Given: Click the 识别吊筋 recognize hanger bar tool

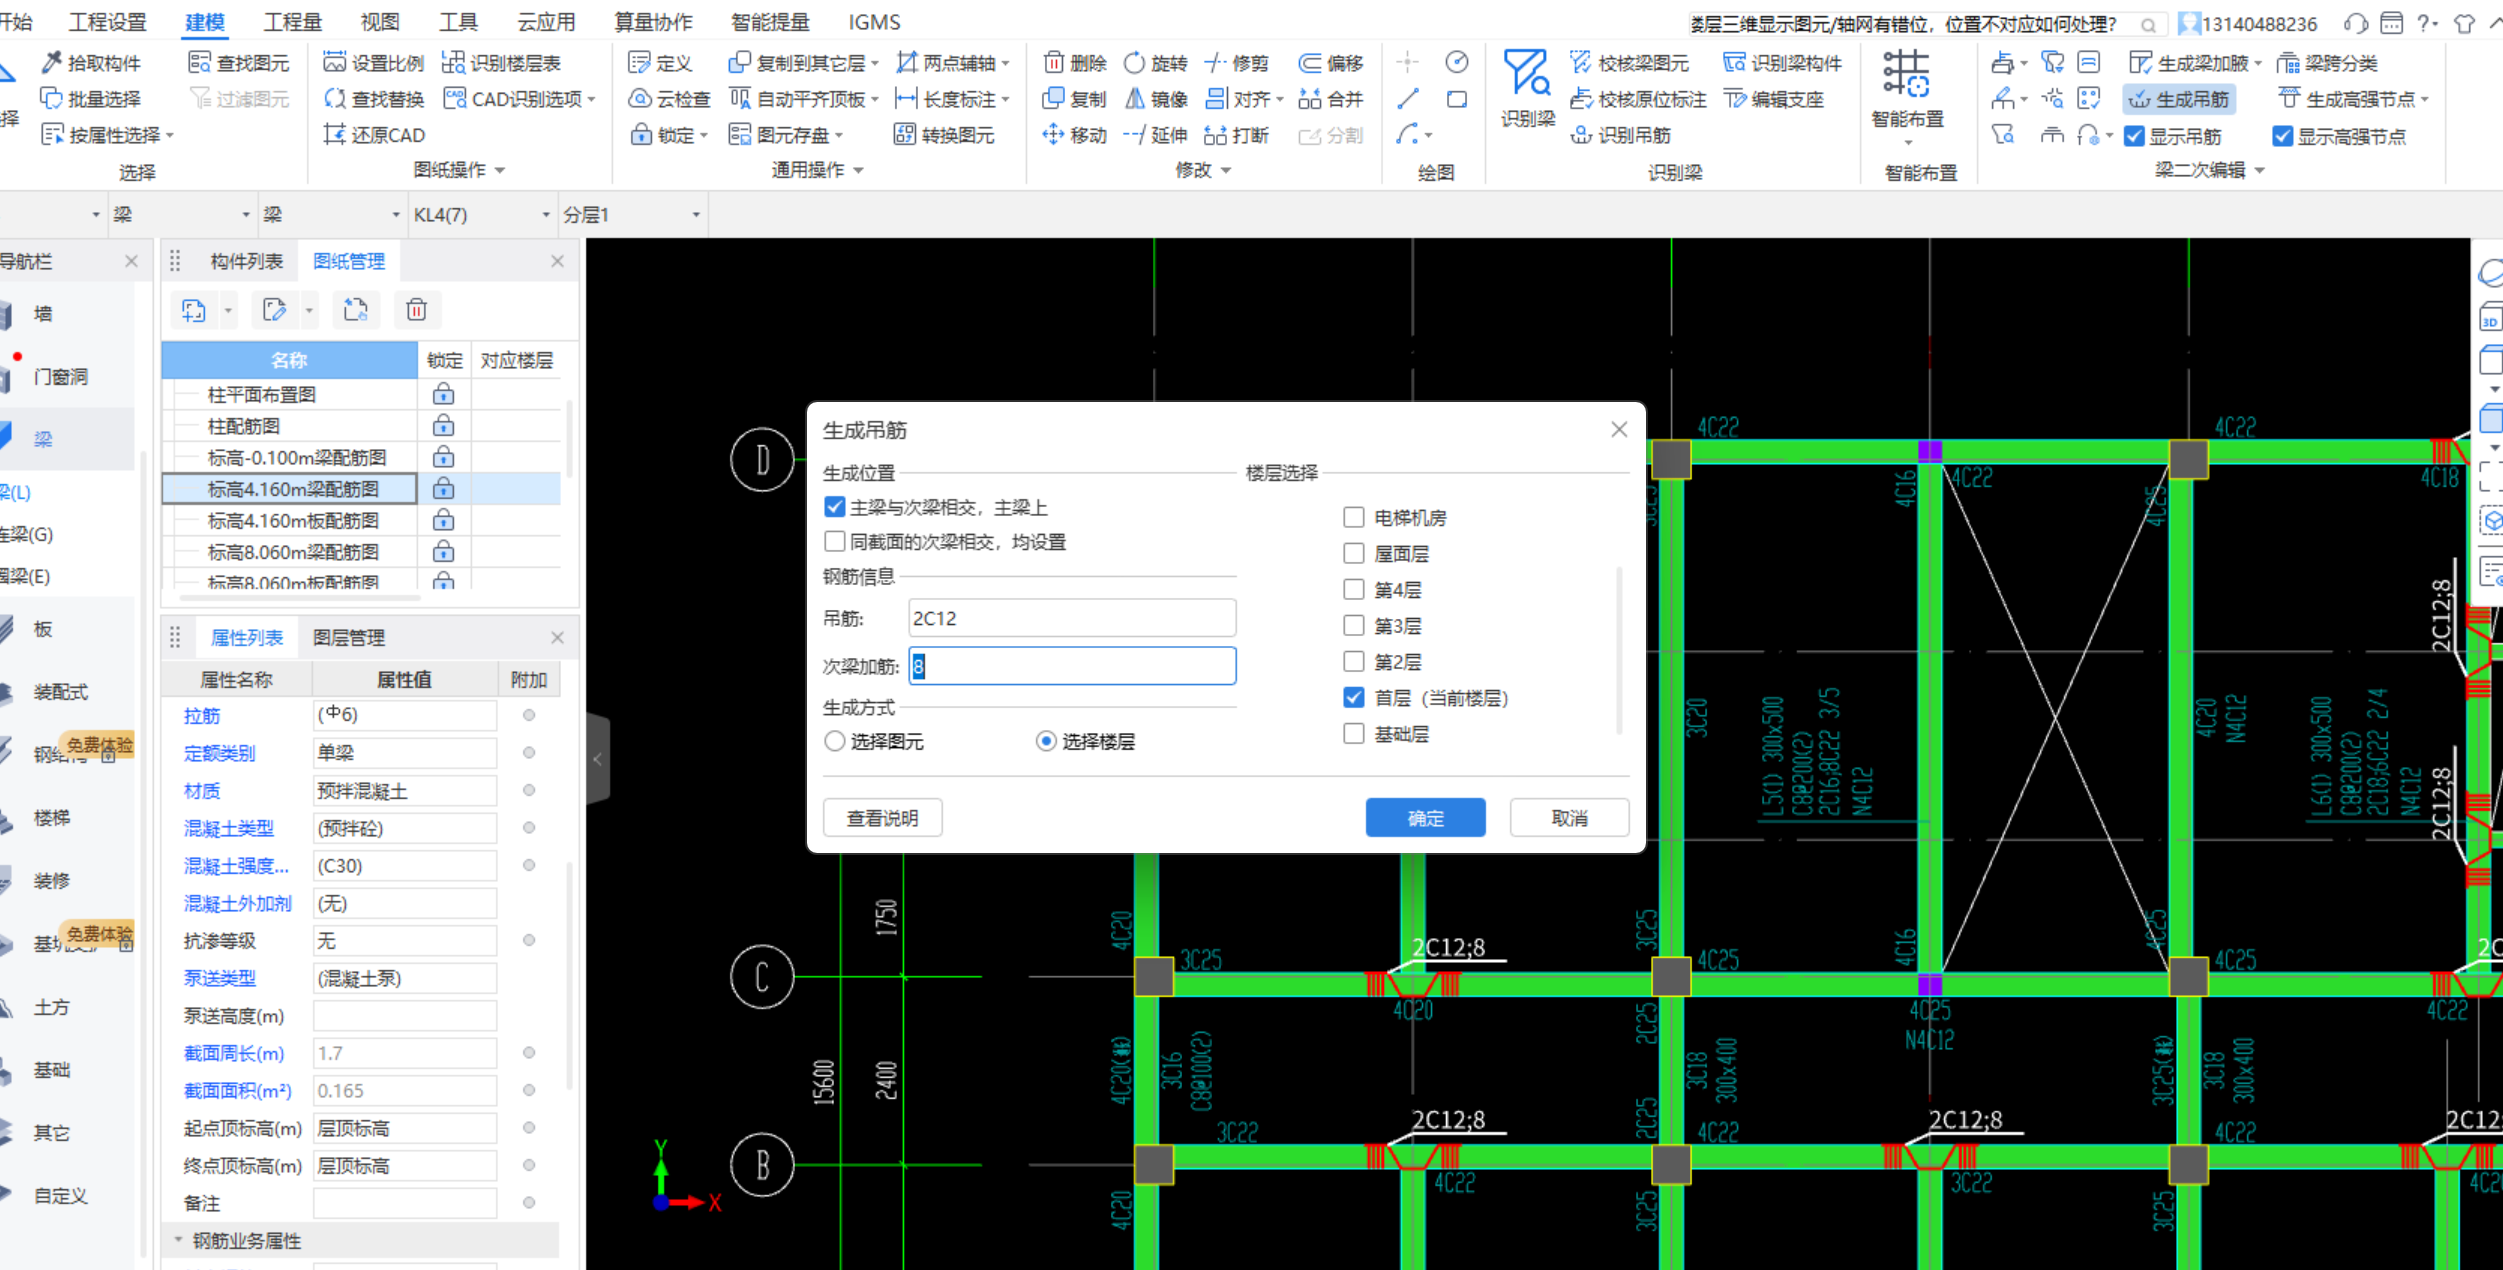Looking at the screenshot, I should [1621, 135].
